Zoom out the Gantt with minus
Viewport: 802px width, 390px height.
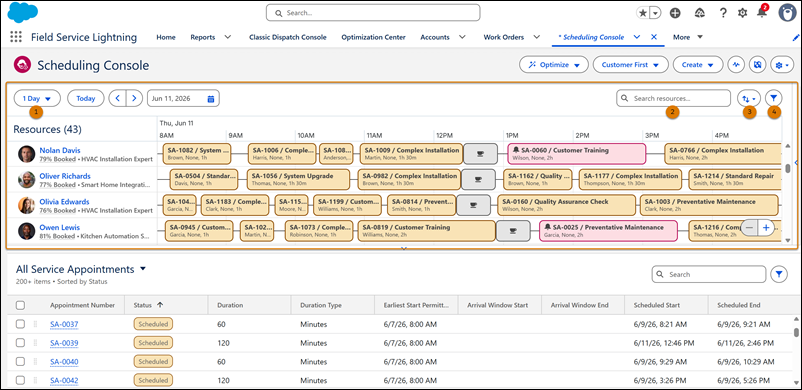pyautogui.click(x=749, y=228)
